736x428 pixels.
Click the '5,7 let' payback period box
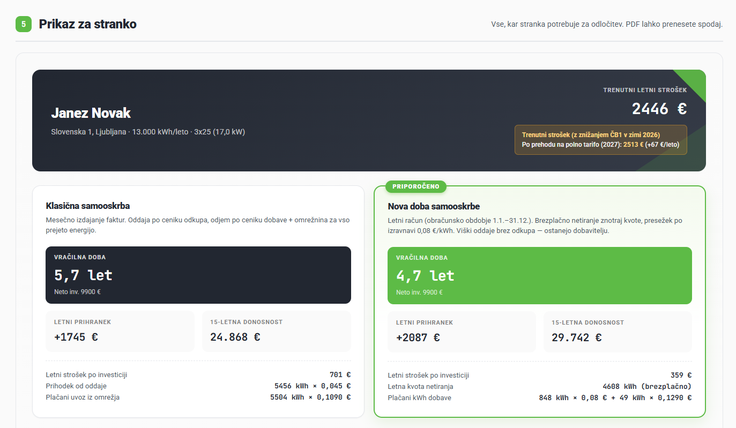(x=198, y=275)
